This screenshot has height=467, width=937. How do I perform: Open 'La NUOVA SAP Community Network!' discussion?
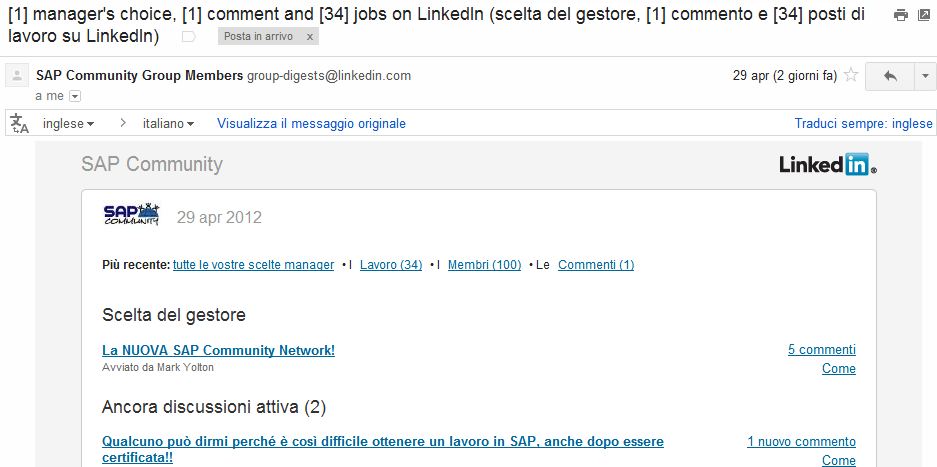pos(218,350)
